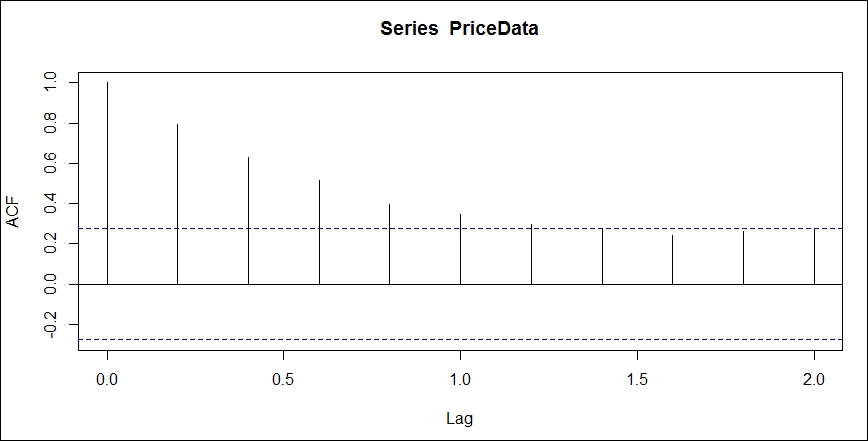Click the ACF y-axis label
The width and height of the screenshot is (868, 441).
(13, 211)
